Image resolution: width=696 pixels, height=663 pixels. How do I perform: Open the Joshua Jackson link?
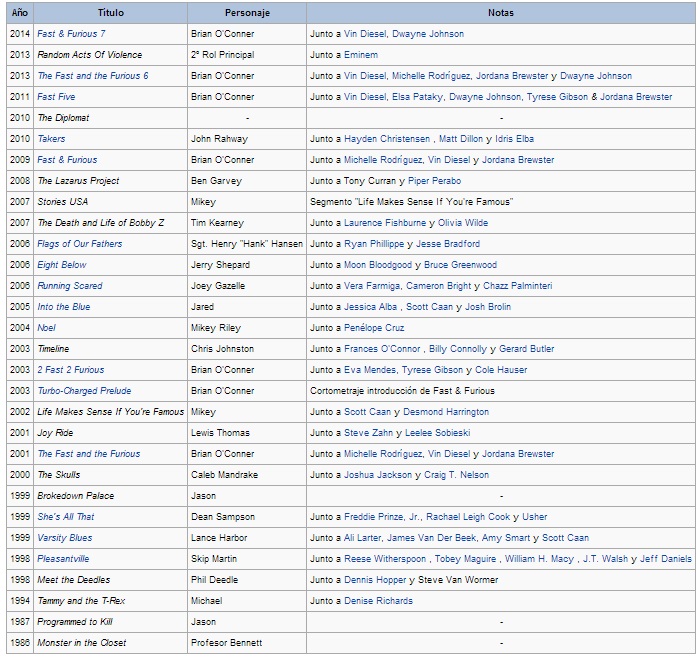(378, 475)
